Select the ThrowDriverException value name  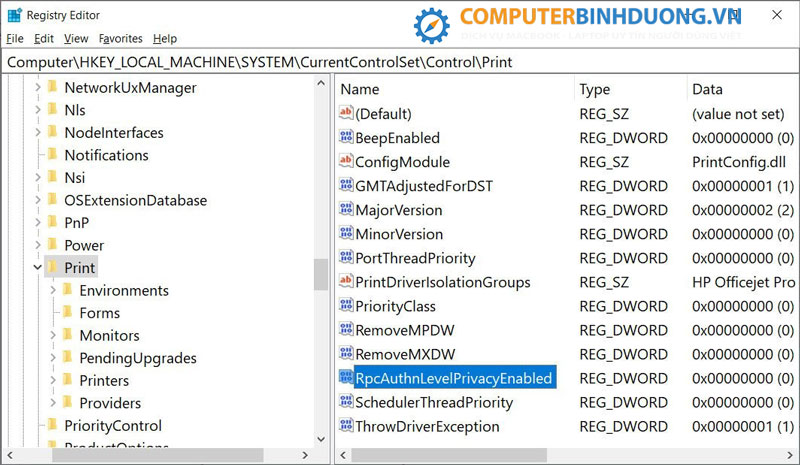tap(428, 427)
